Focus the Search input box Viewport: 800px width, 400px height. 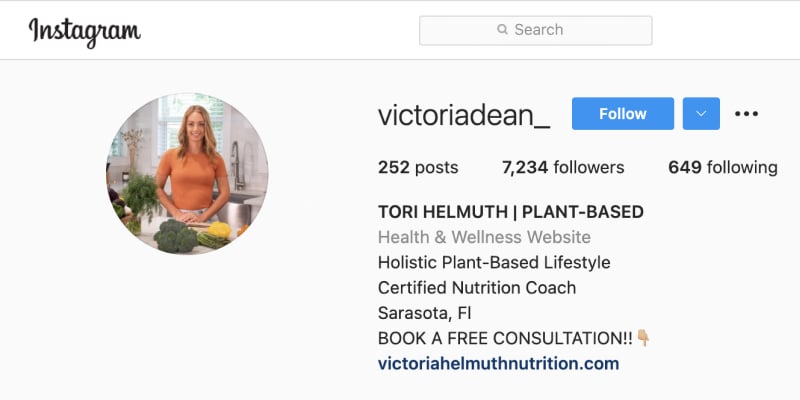click(x=535, y=30)
